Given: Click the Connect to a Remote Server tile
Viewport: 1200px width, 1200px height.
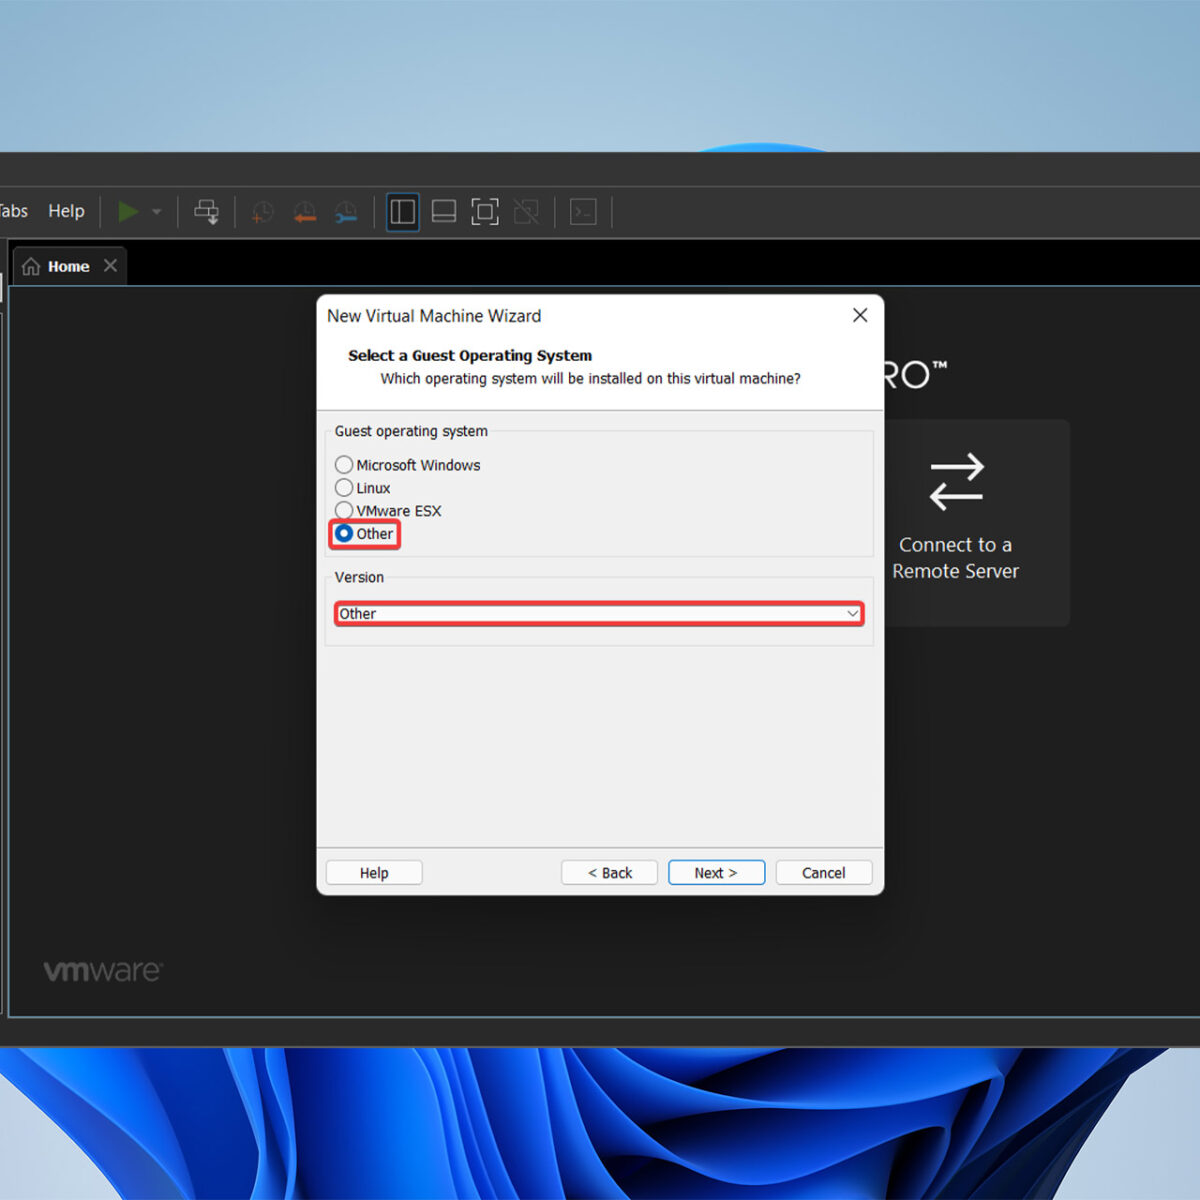Looking at the screenshot, I should 977,523.
